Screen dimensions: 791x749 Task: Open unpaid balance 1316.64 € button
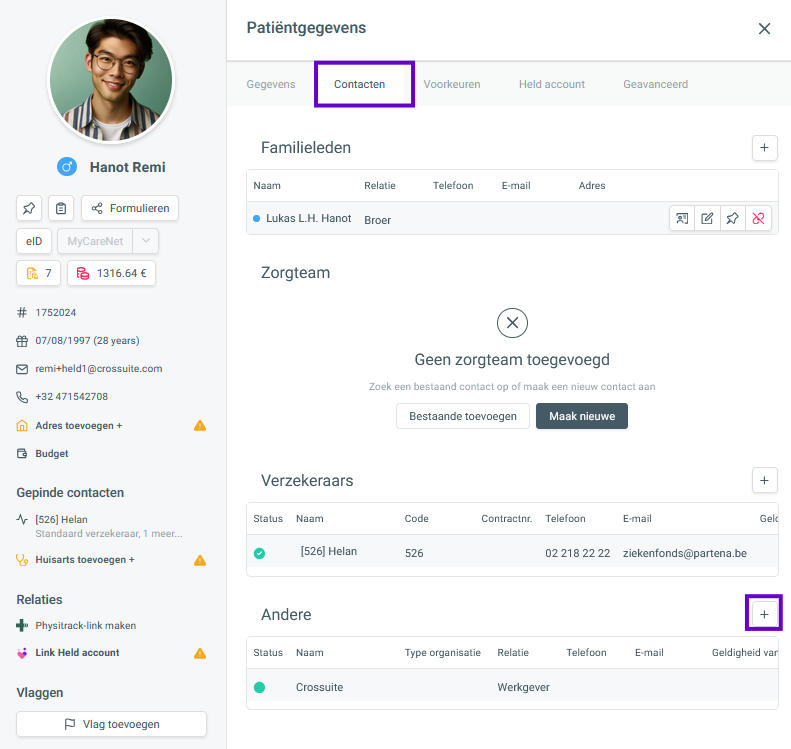coord(111,273)
